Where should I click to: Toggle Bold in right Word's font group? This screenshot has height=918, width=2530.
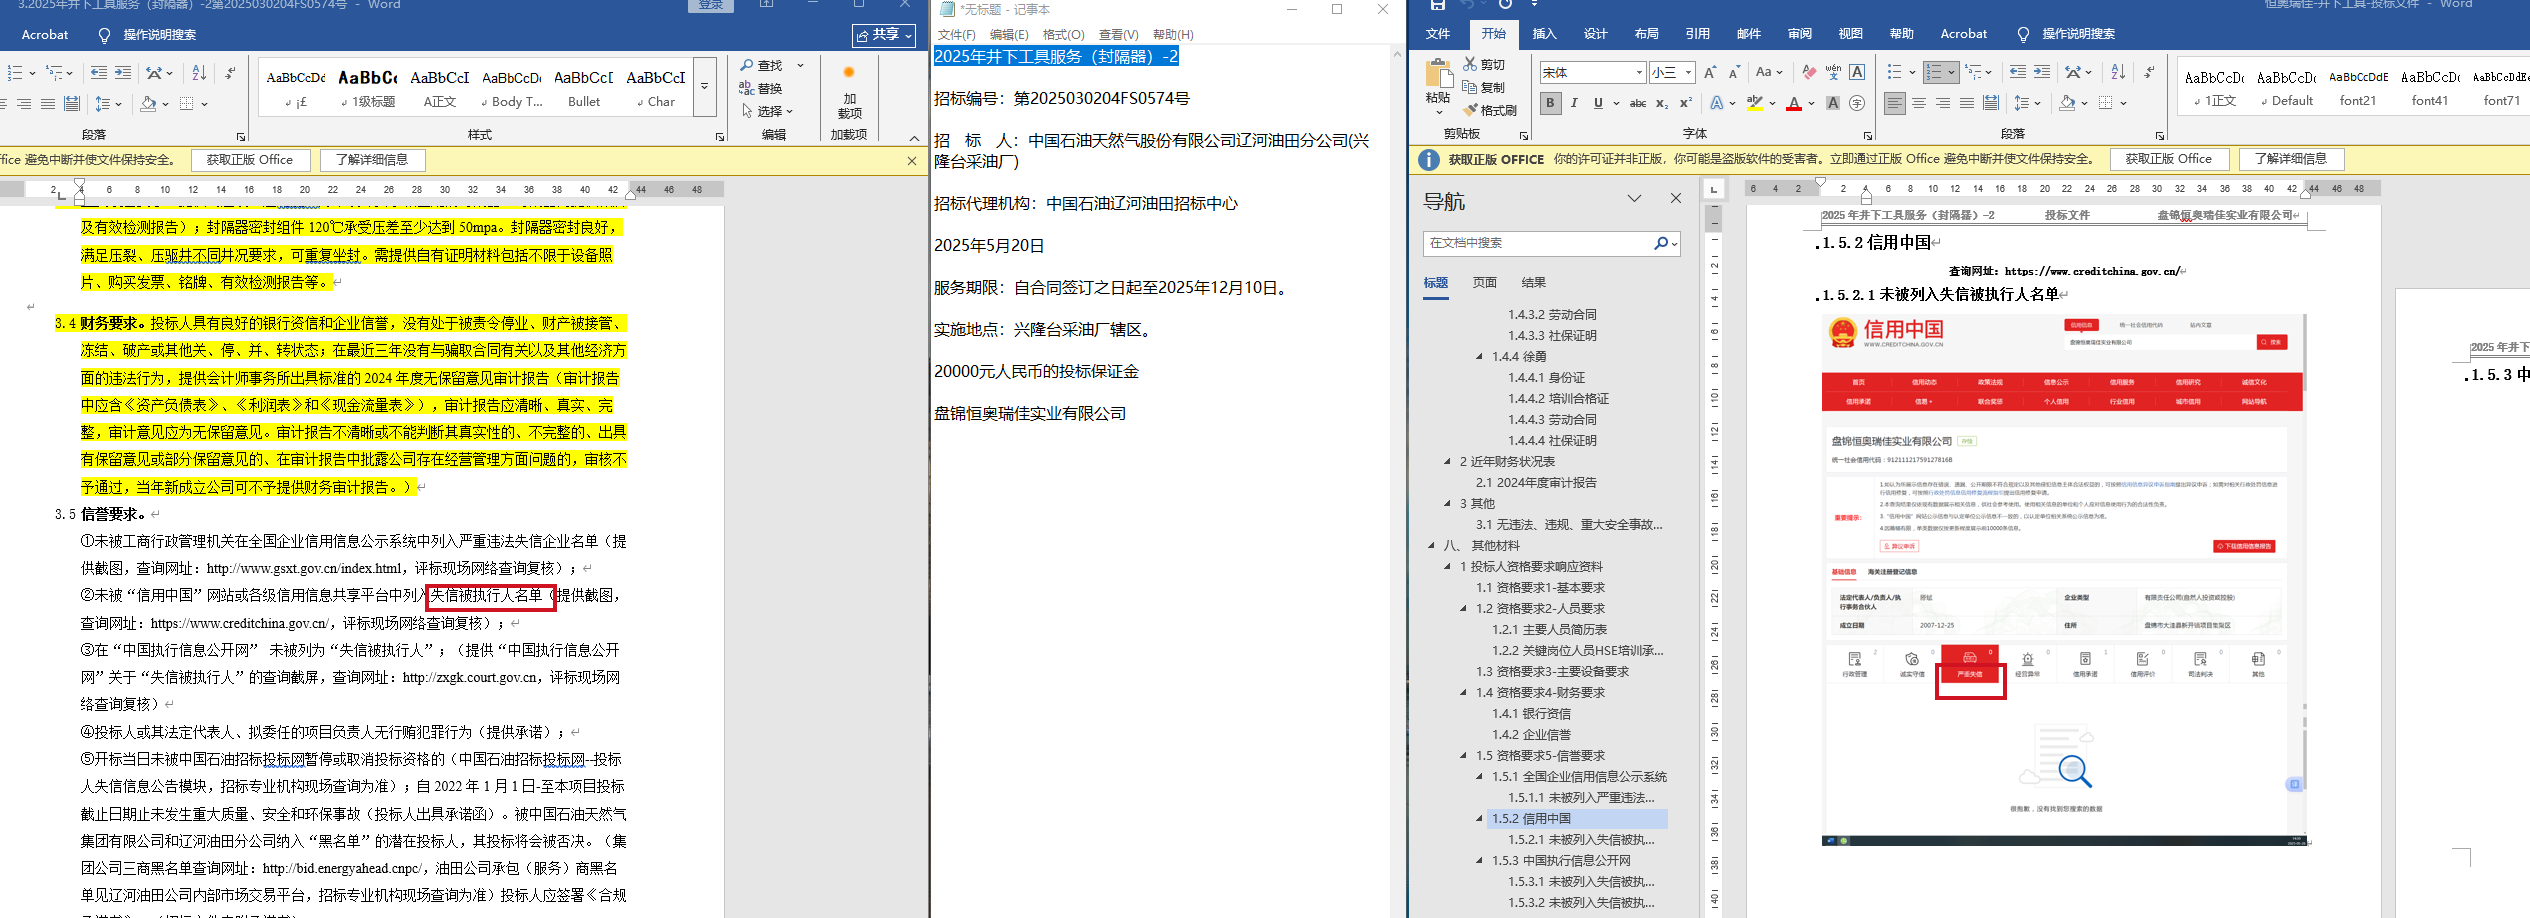(1550, 103)
